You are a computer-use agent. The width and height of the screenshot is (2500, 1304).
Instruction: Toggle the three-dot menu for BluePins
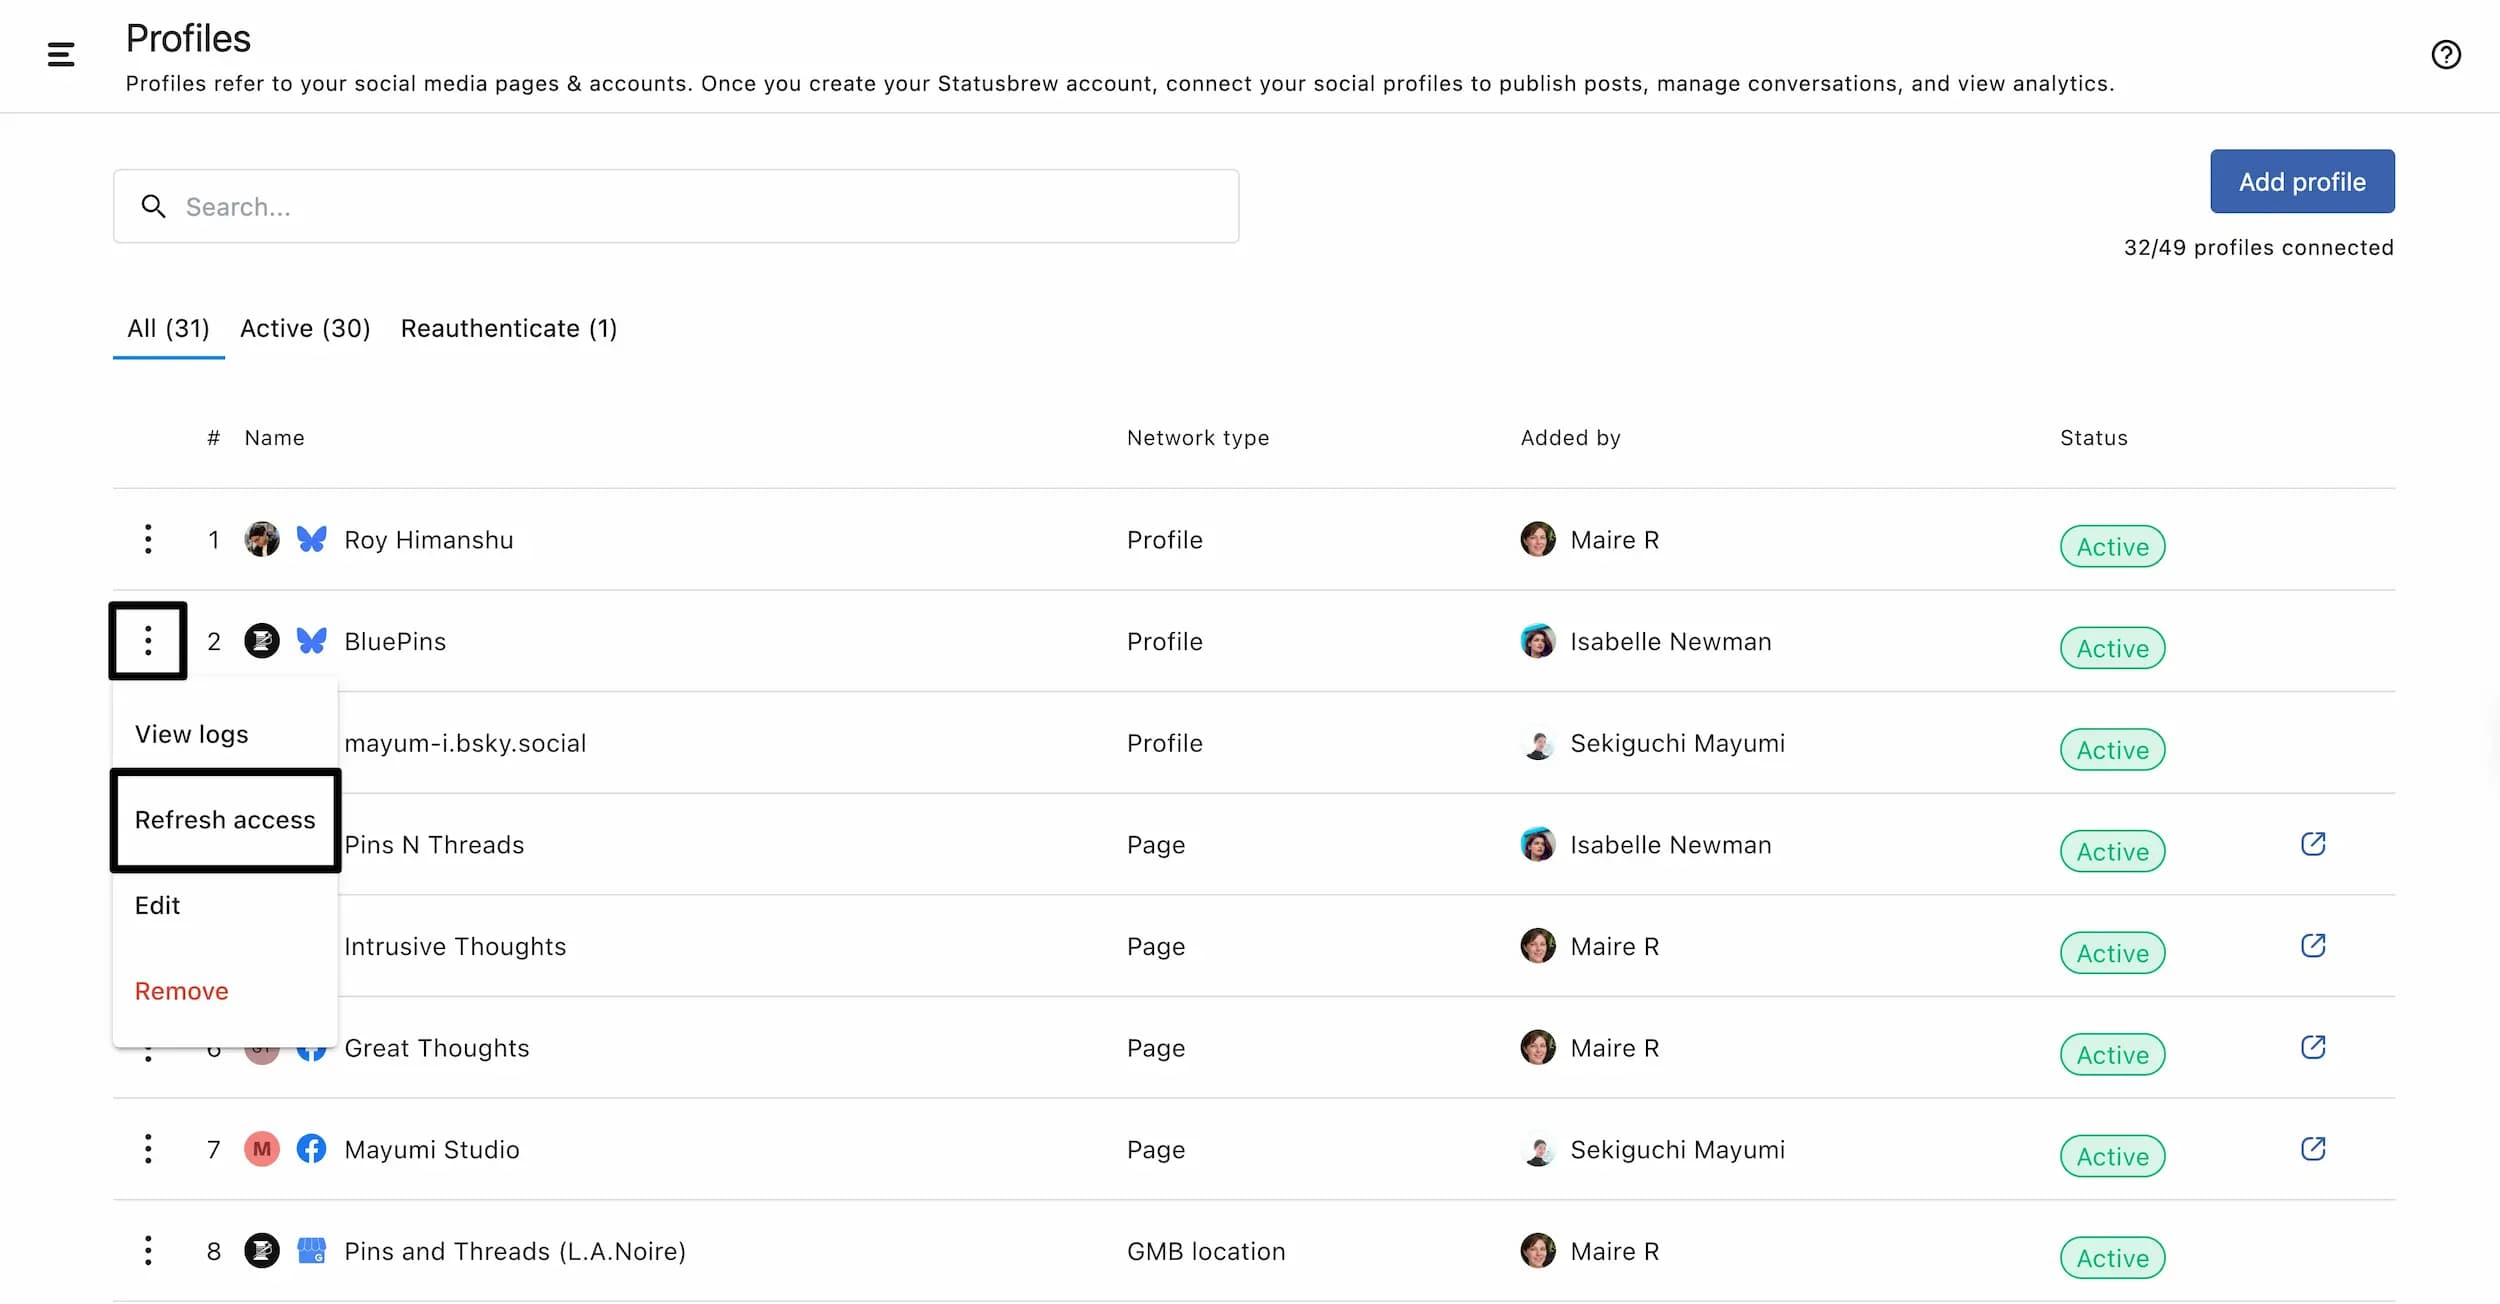click(x=148, y=641)
